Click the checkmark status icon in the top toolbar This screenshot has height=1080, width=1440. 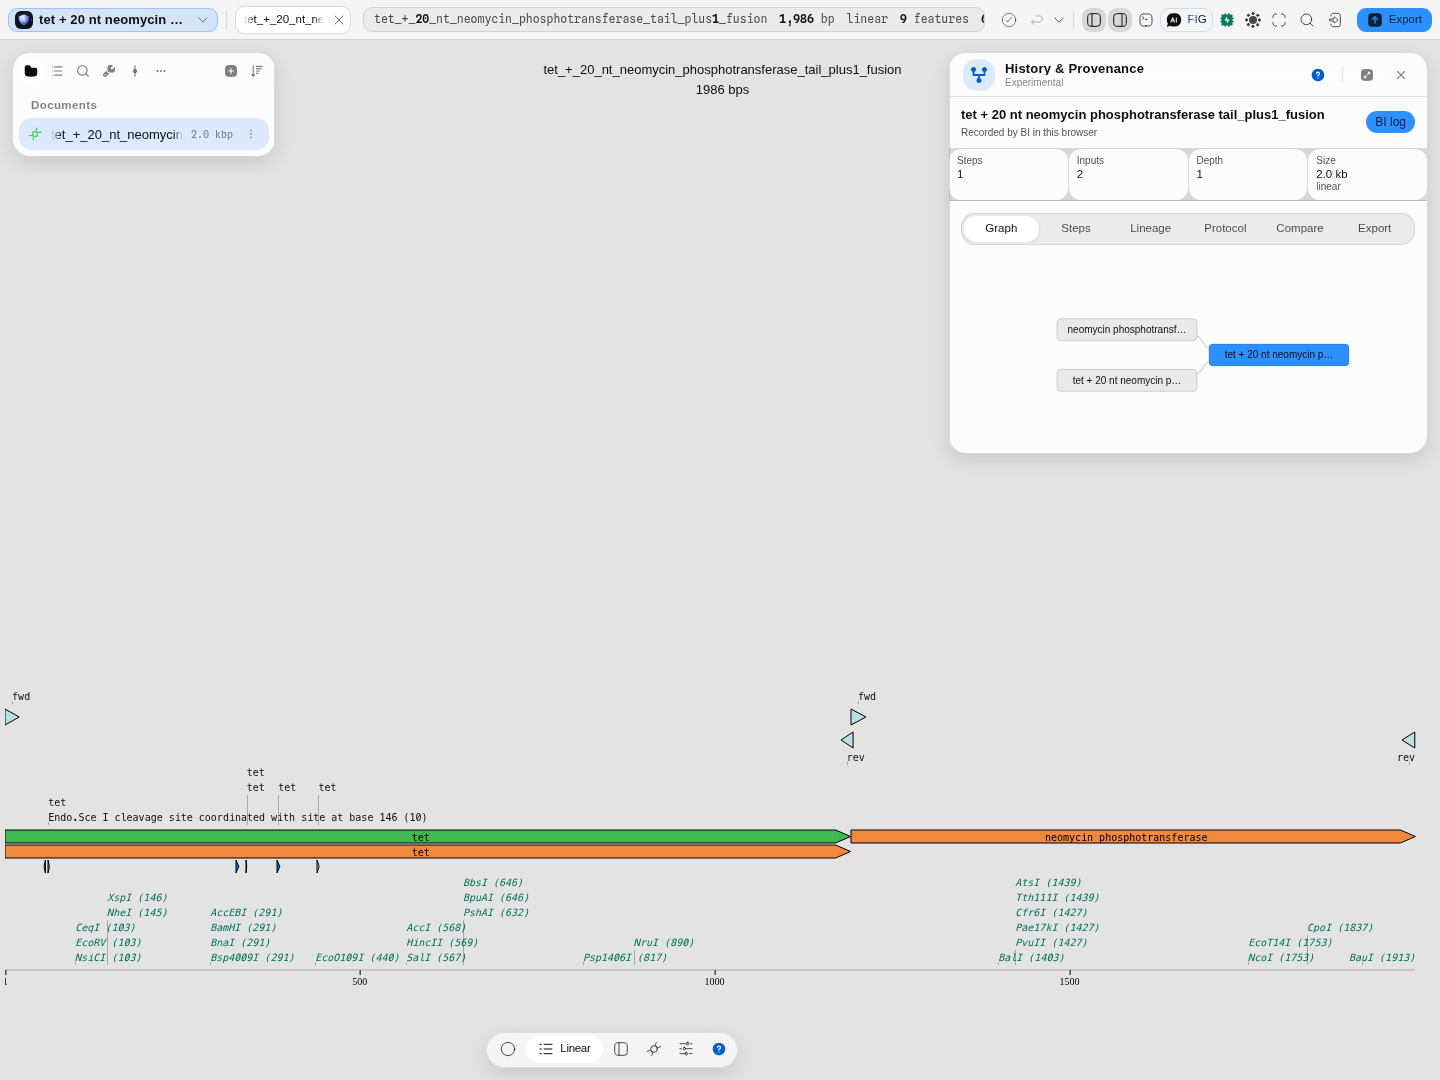[x=1009, y=20]
